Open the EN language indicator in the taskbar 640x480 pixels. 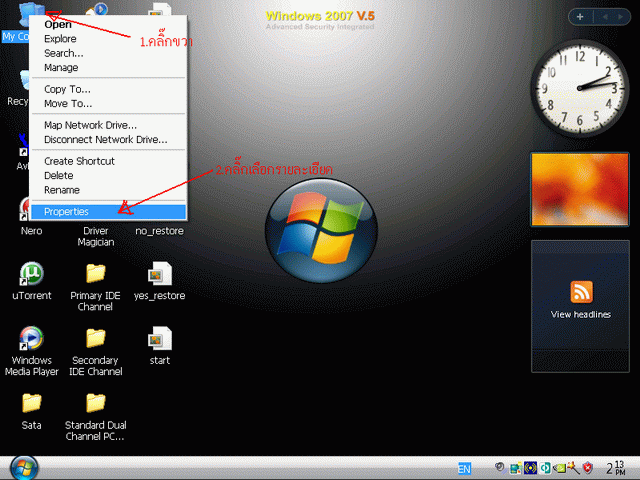click(x=464, y=468)
